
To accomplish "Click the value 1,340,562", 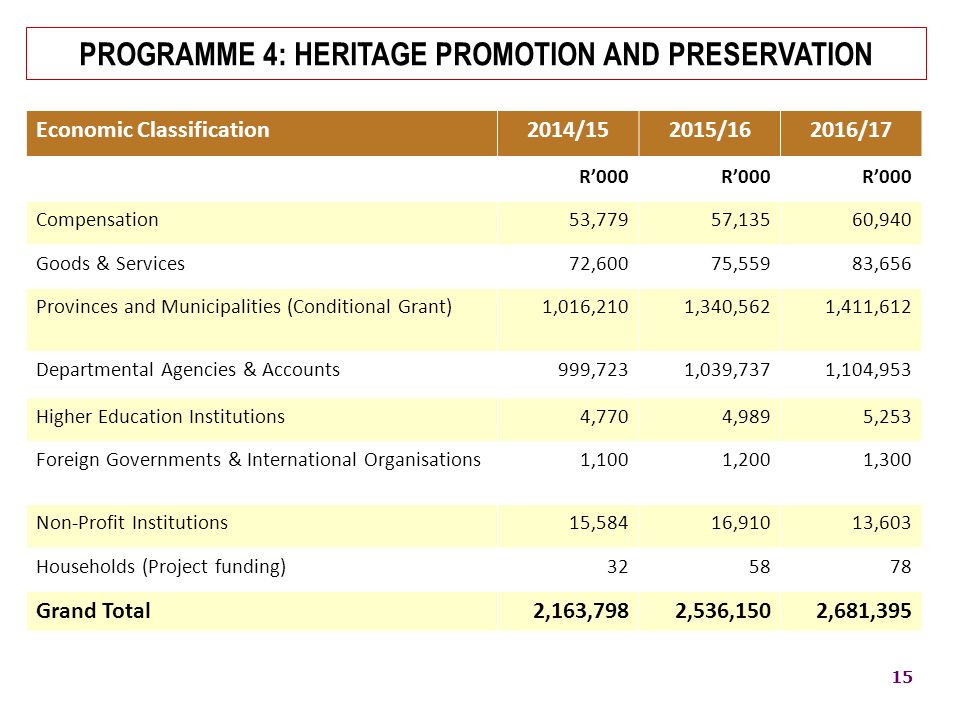I will (727, 307).
